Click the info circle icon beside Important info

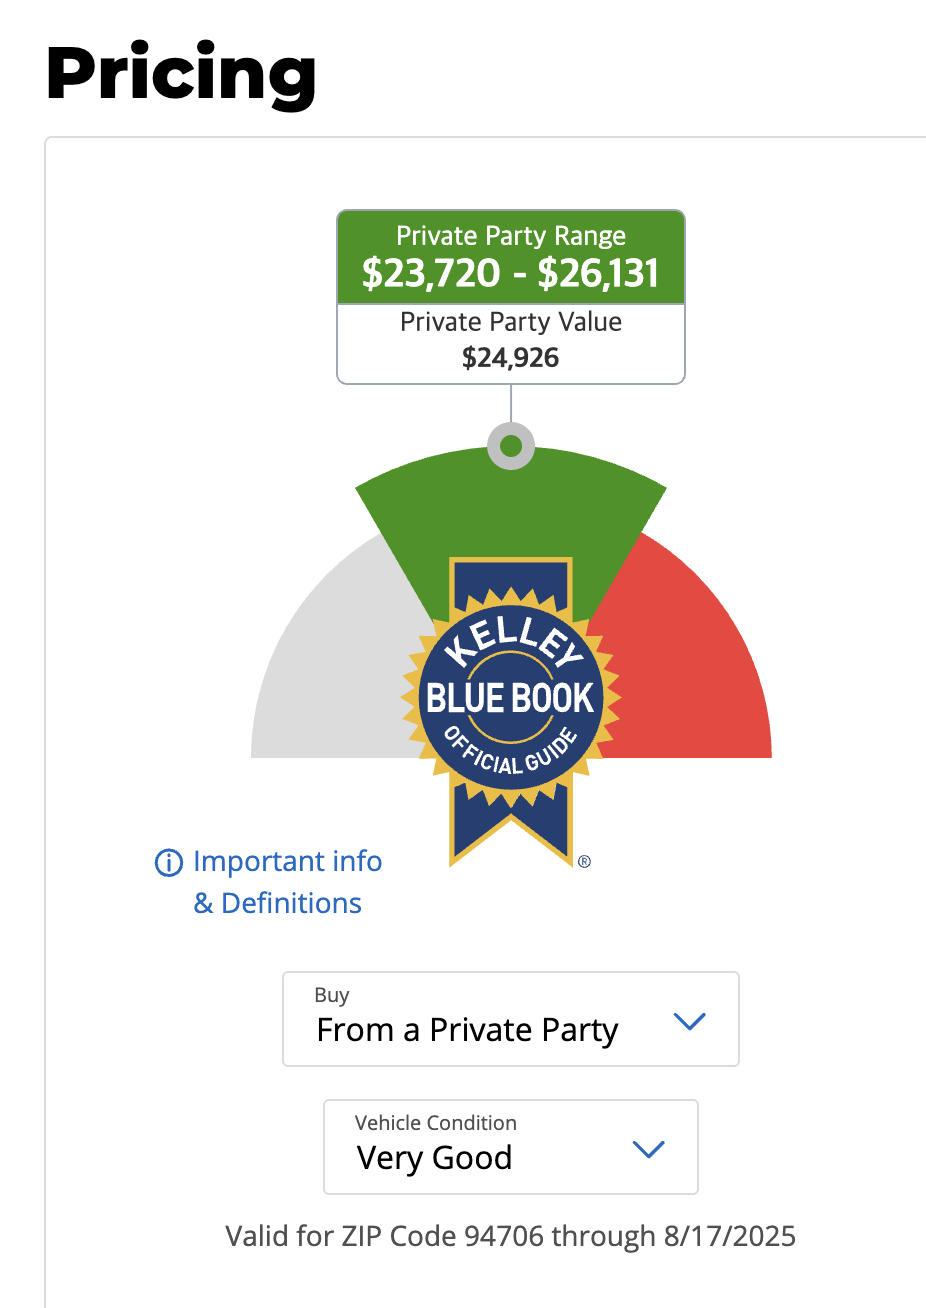coord(168,862)
